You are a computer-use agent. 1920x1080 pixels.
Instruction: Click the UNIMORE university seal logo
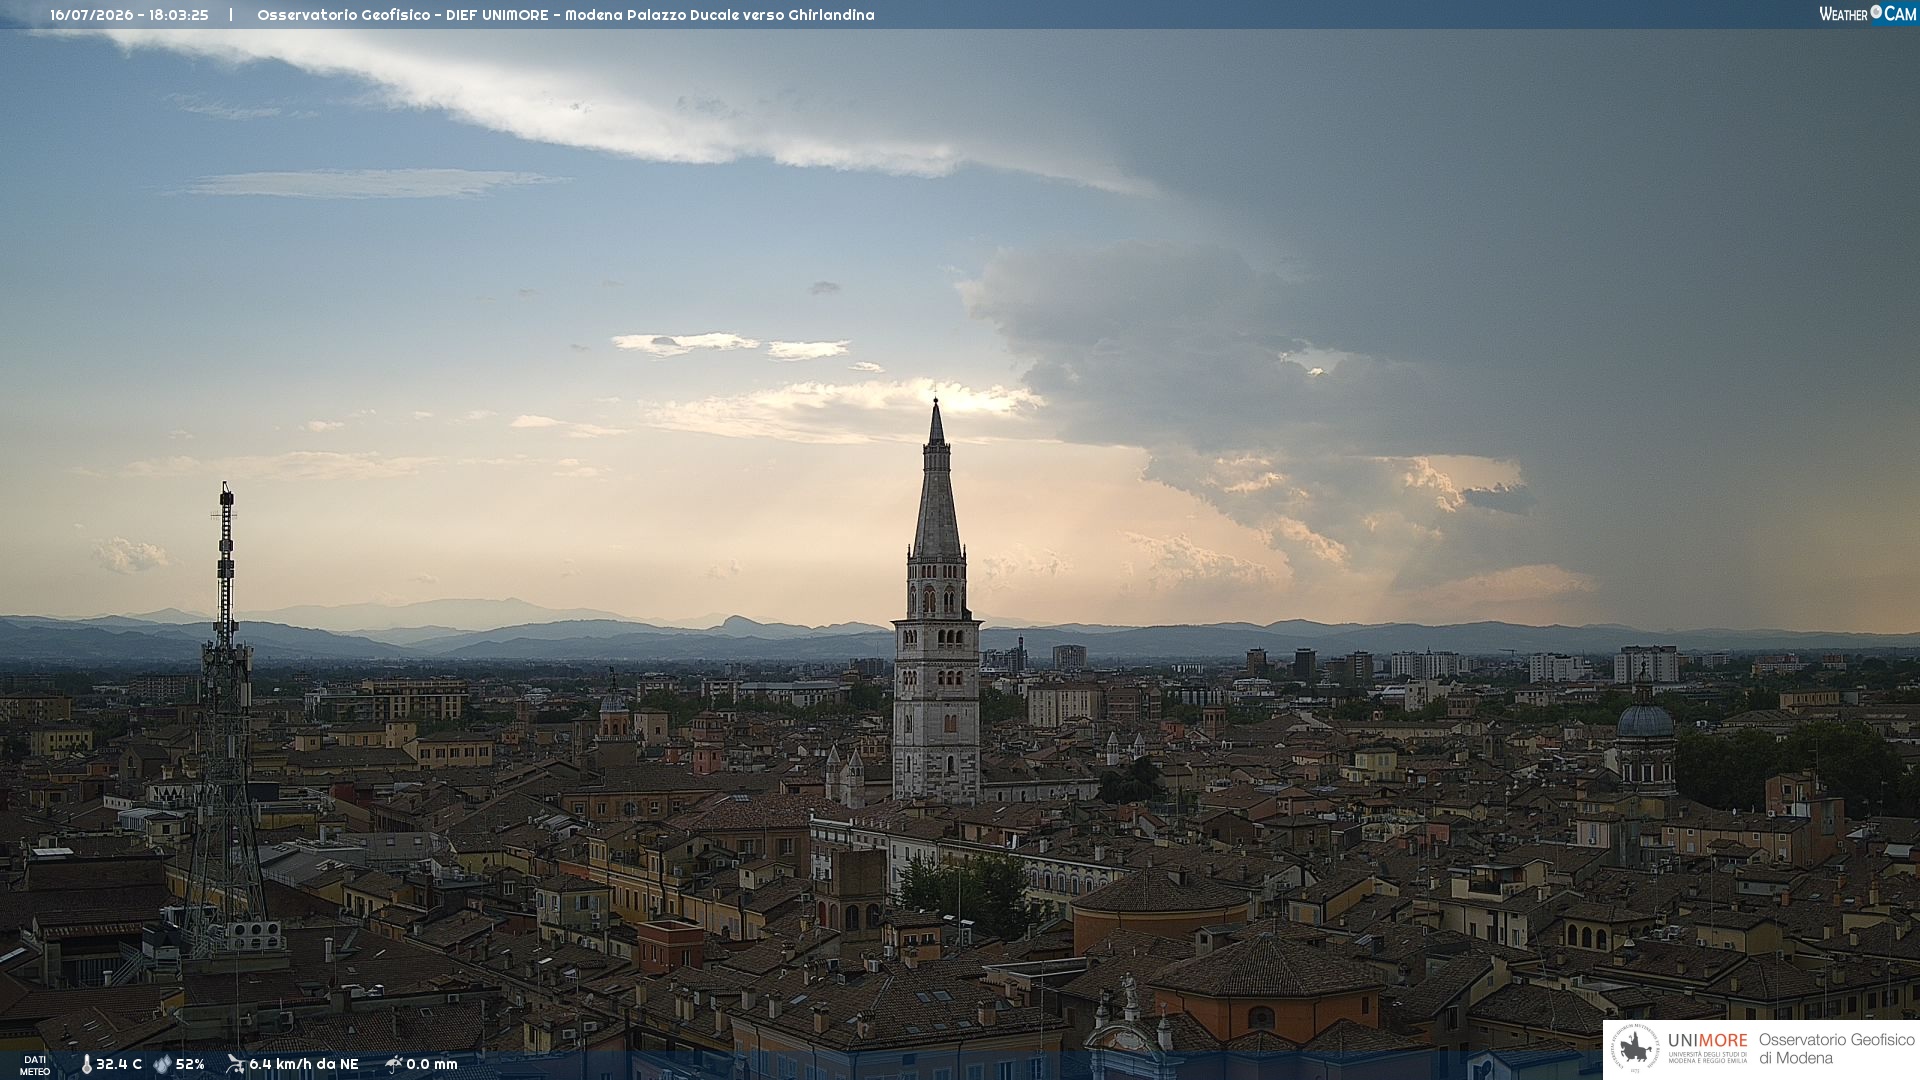[x=1635, y=1048]
